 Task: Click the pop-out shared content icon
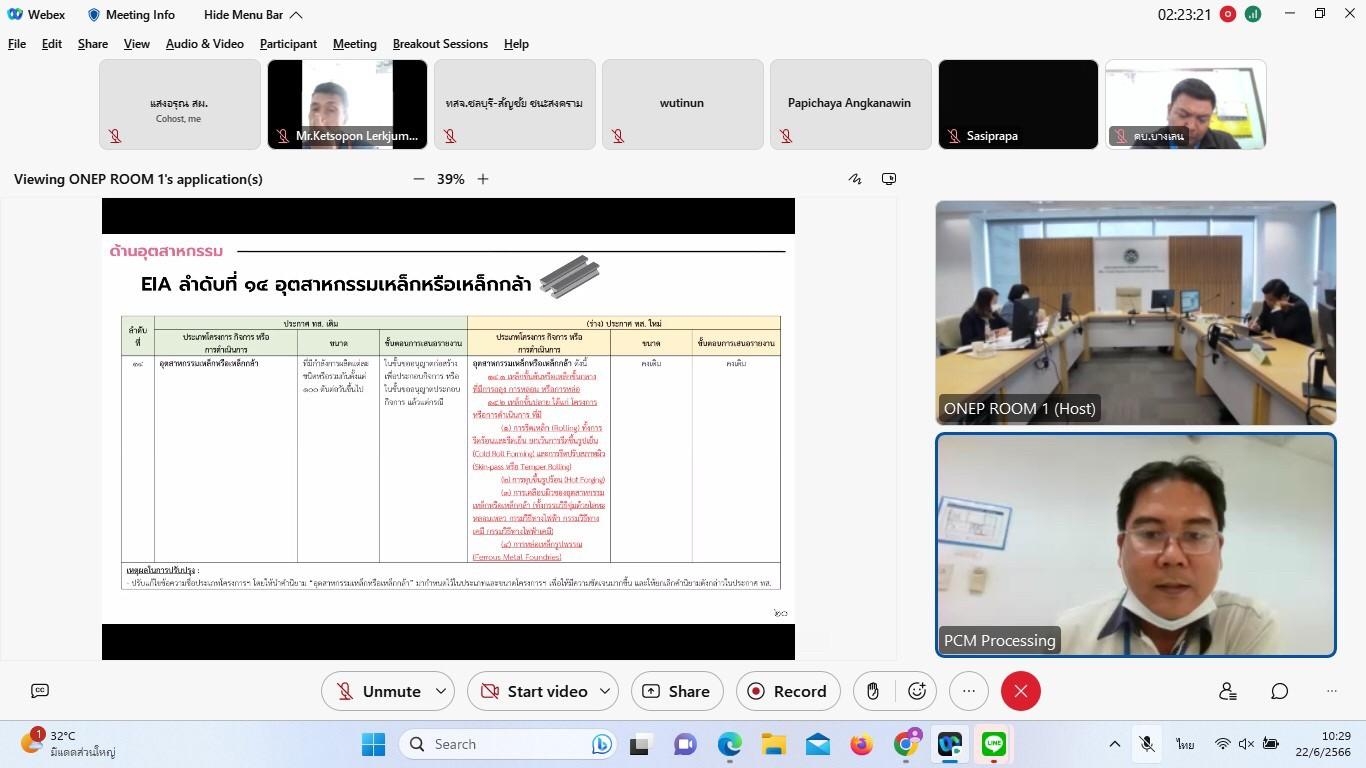click(x=889, y=179)
